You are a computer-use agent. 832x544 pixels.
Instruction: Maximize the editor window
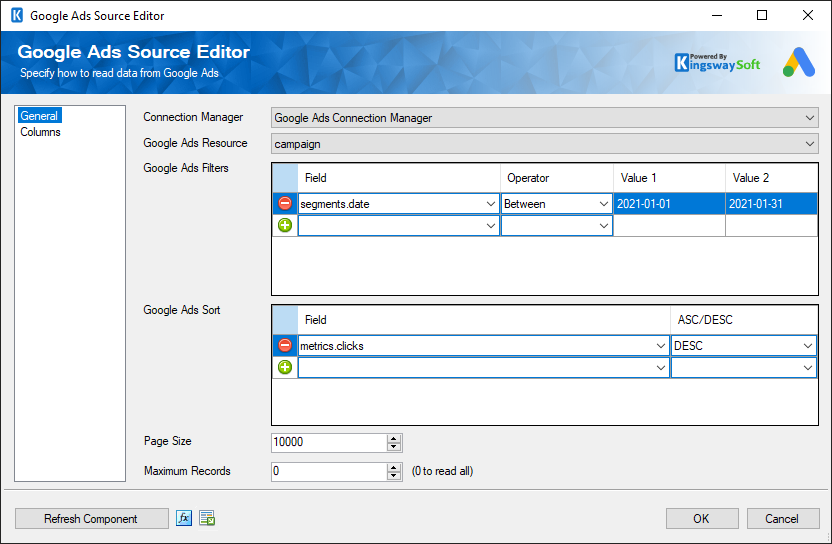coord(762,15)
